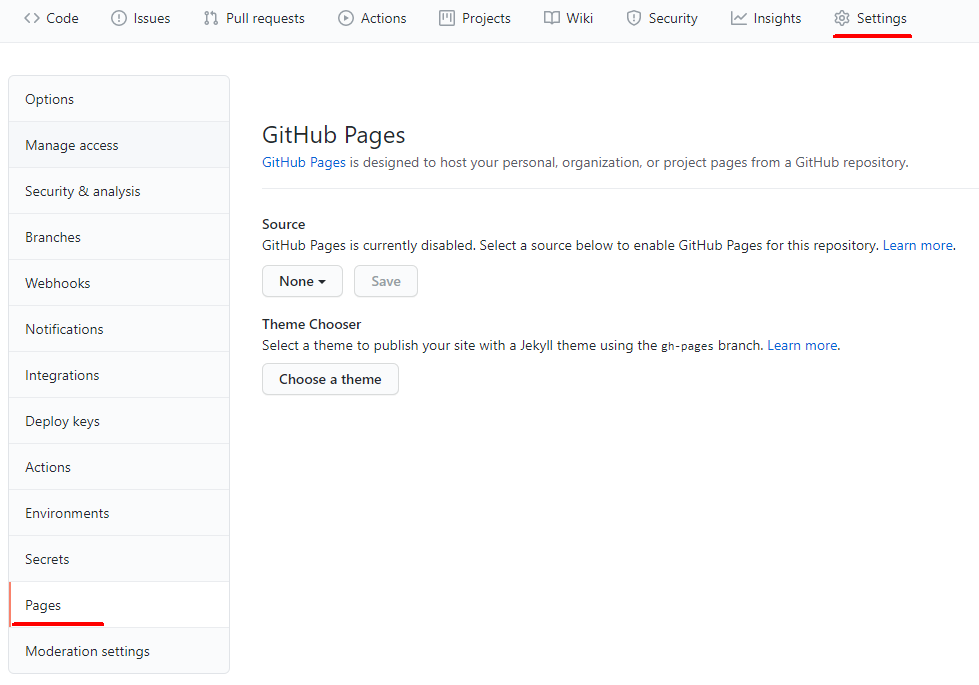
Task: Open Notifications settings
Action: (119, 329)
